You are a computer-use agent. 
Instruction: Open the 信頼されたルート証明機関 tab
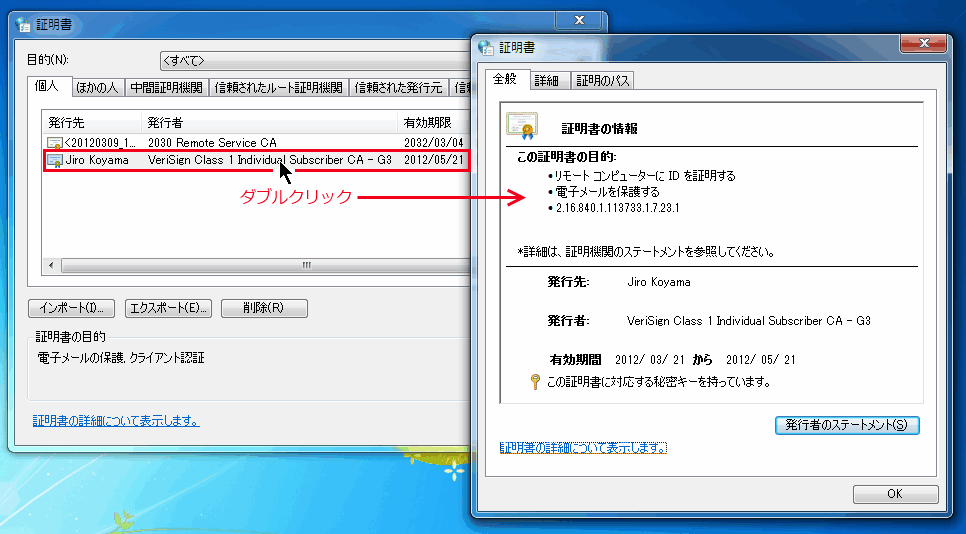(278, 88)
